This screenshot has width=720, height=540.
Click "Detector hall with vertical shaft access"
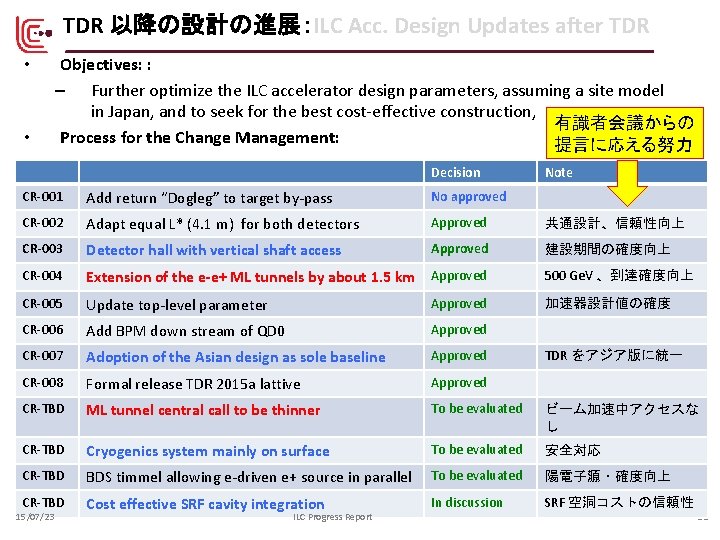coord(214,250)
